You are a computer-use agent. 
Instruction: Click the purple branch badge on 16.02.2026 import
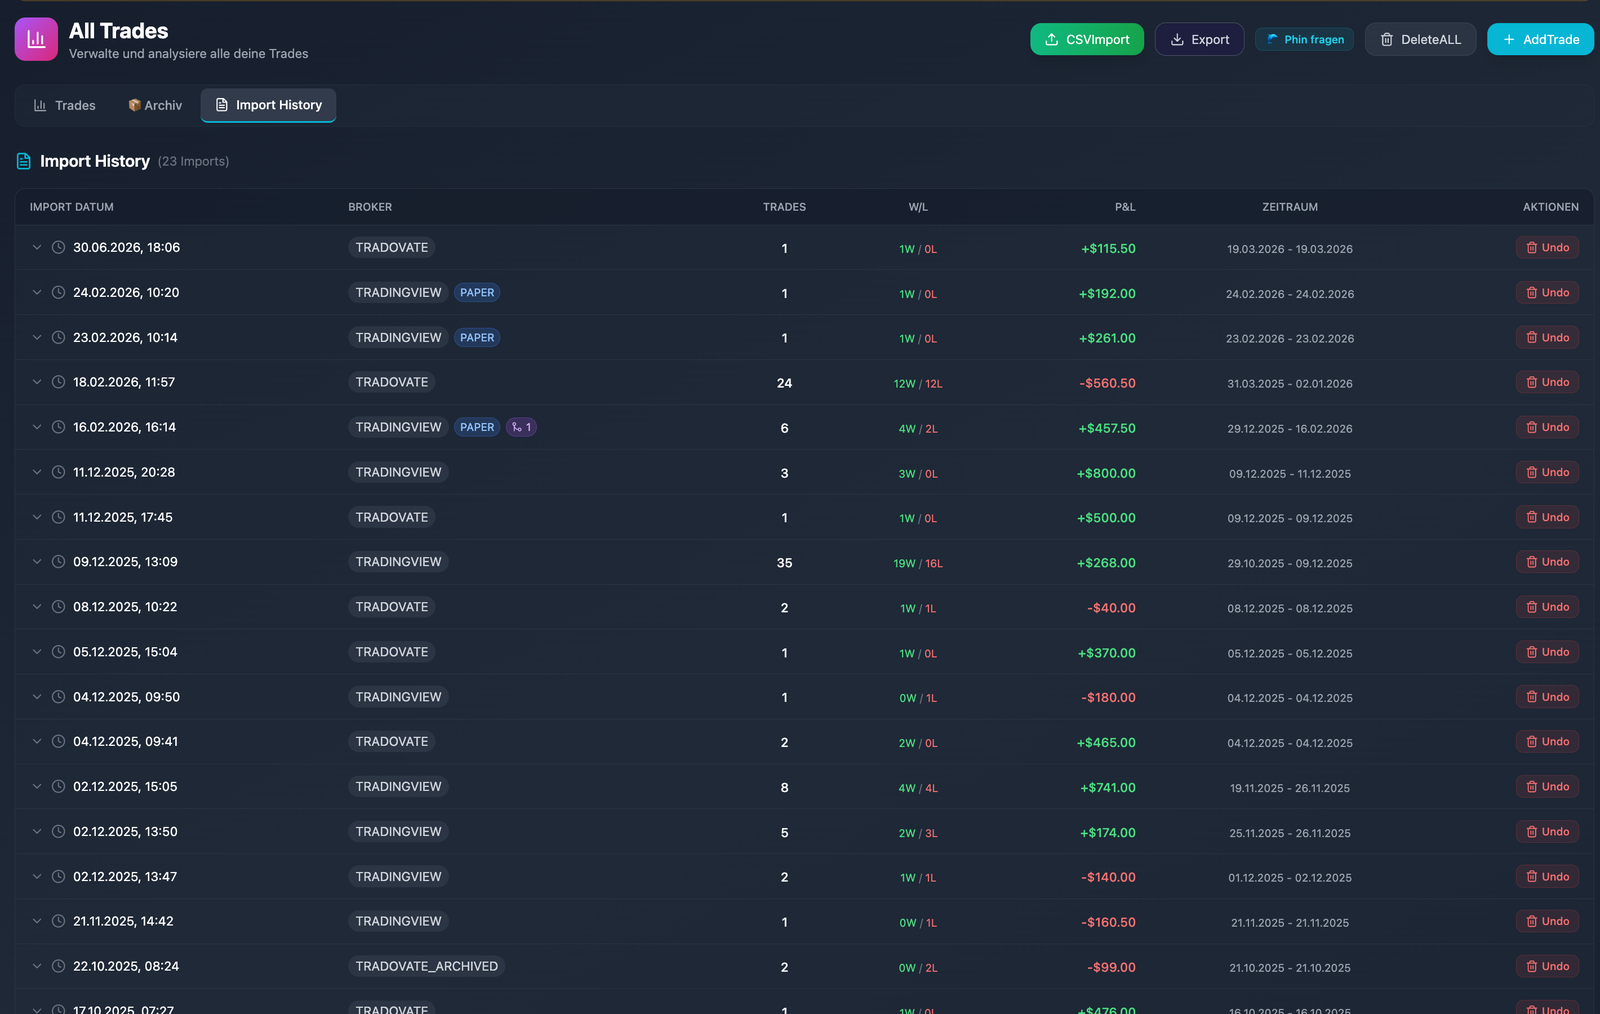(521, 427)
